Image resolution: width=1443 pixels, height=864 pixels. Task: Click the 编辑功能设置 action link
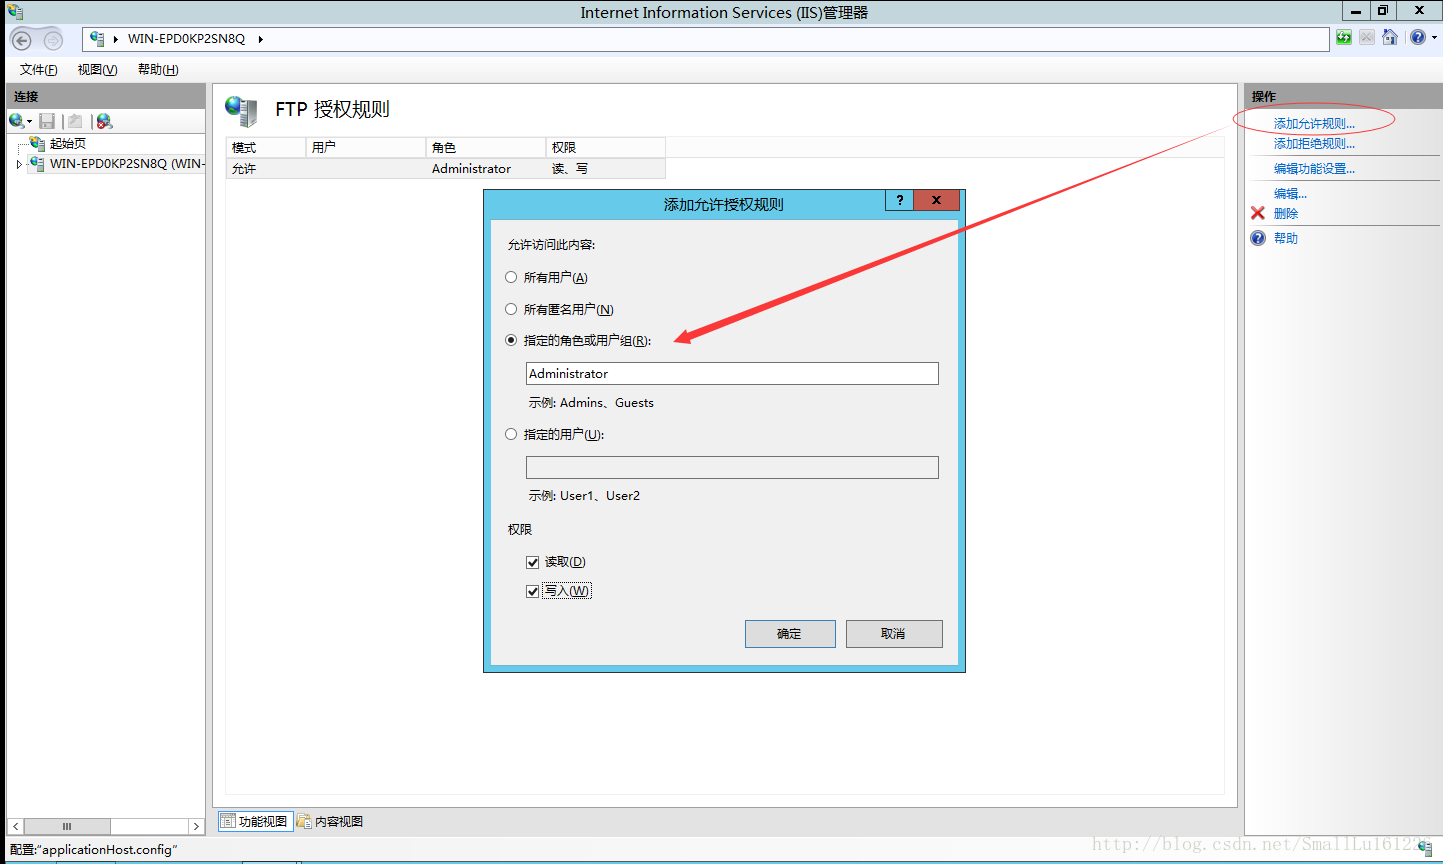[x=1314, y=169]
